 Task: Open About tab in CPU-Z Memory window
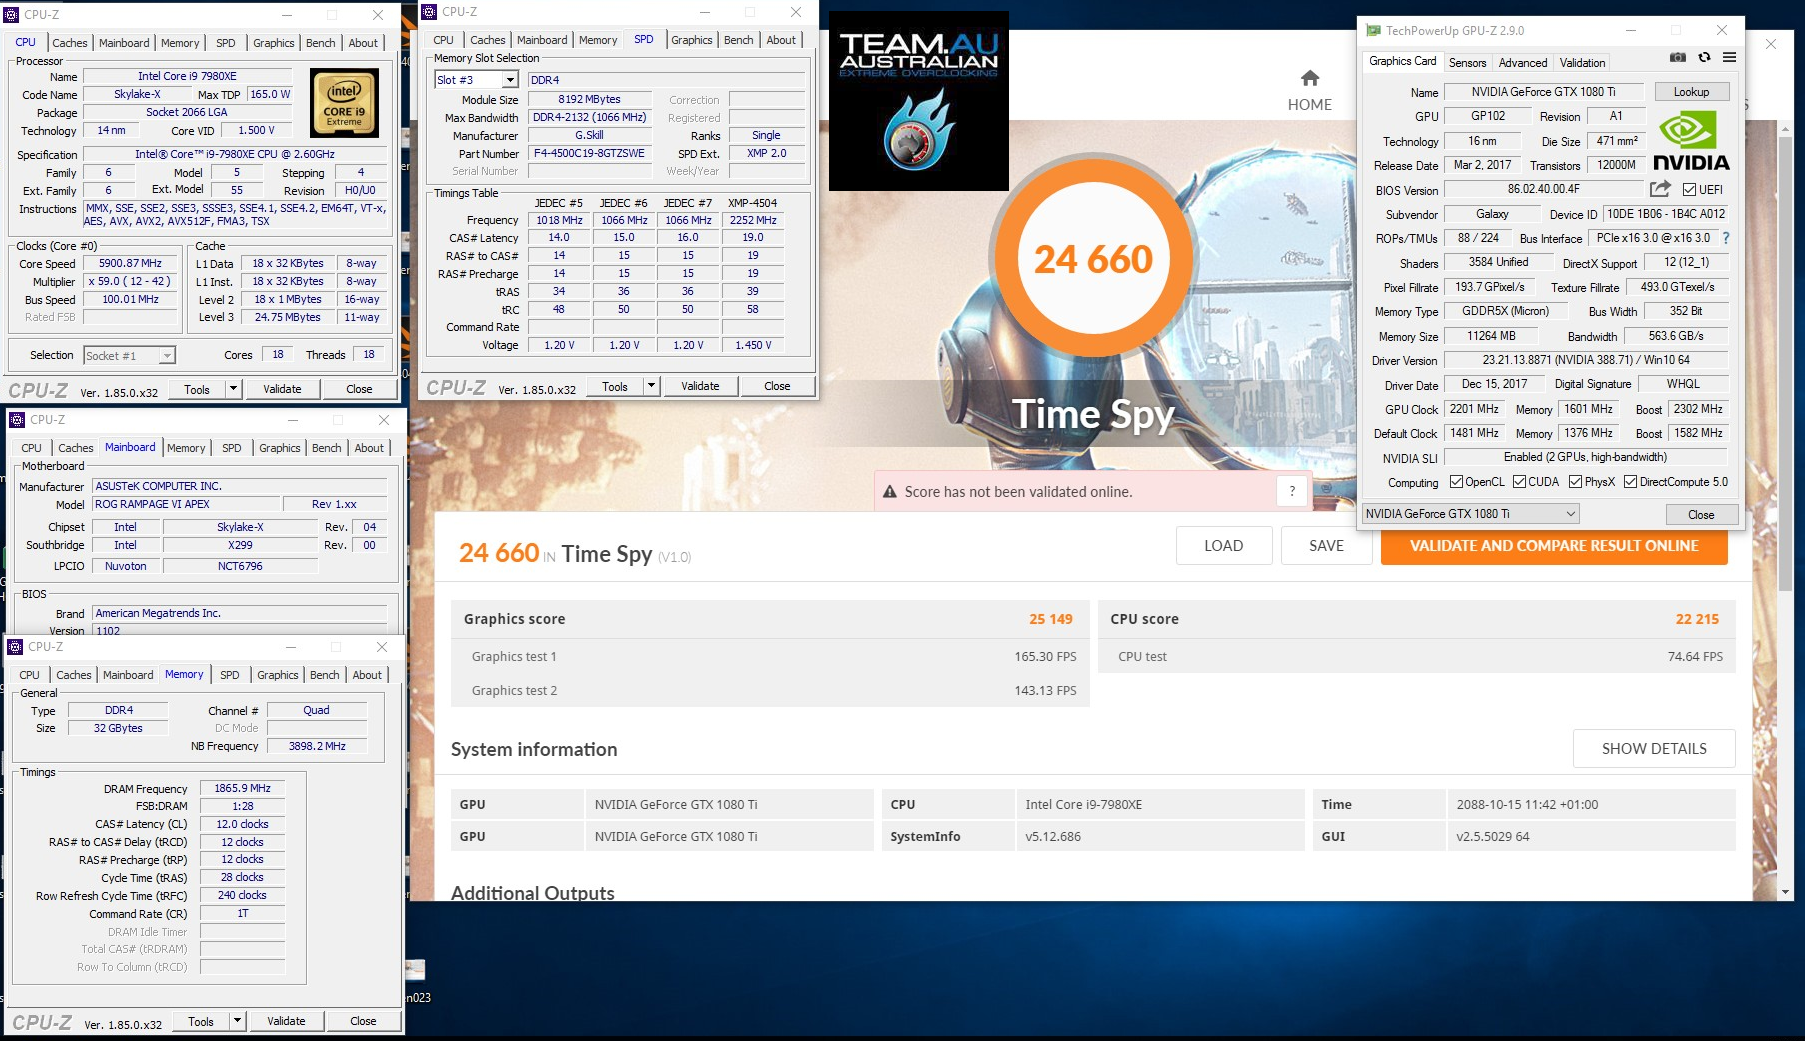click(367, 675)
